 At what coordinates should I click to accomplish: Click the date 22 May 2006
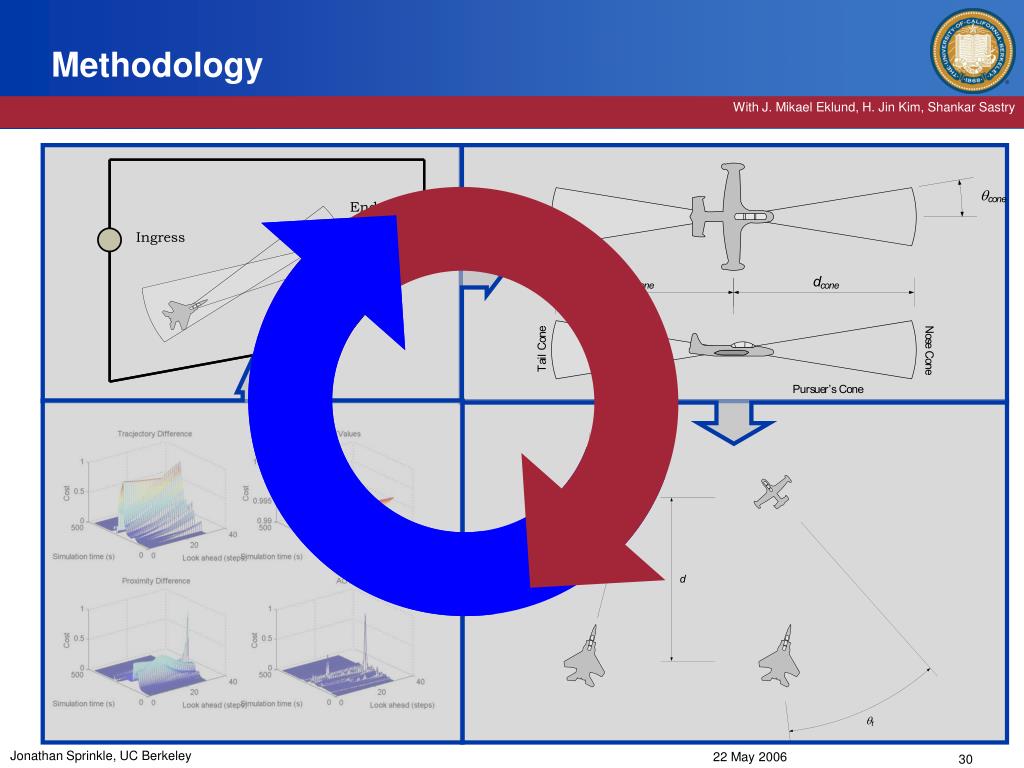[x=750, y=757]
